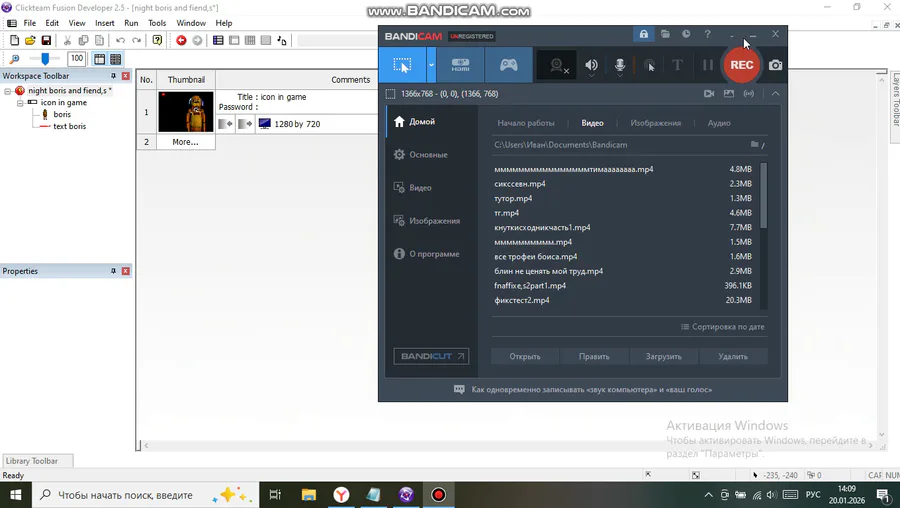The image size is (900, 508).
Task: Open Сортировка по дате sort dropdown
Action: tap(723, 327)
